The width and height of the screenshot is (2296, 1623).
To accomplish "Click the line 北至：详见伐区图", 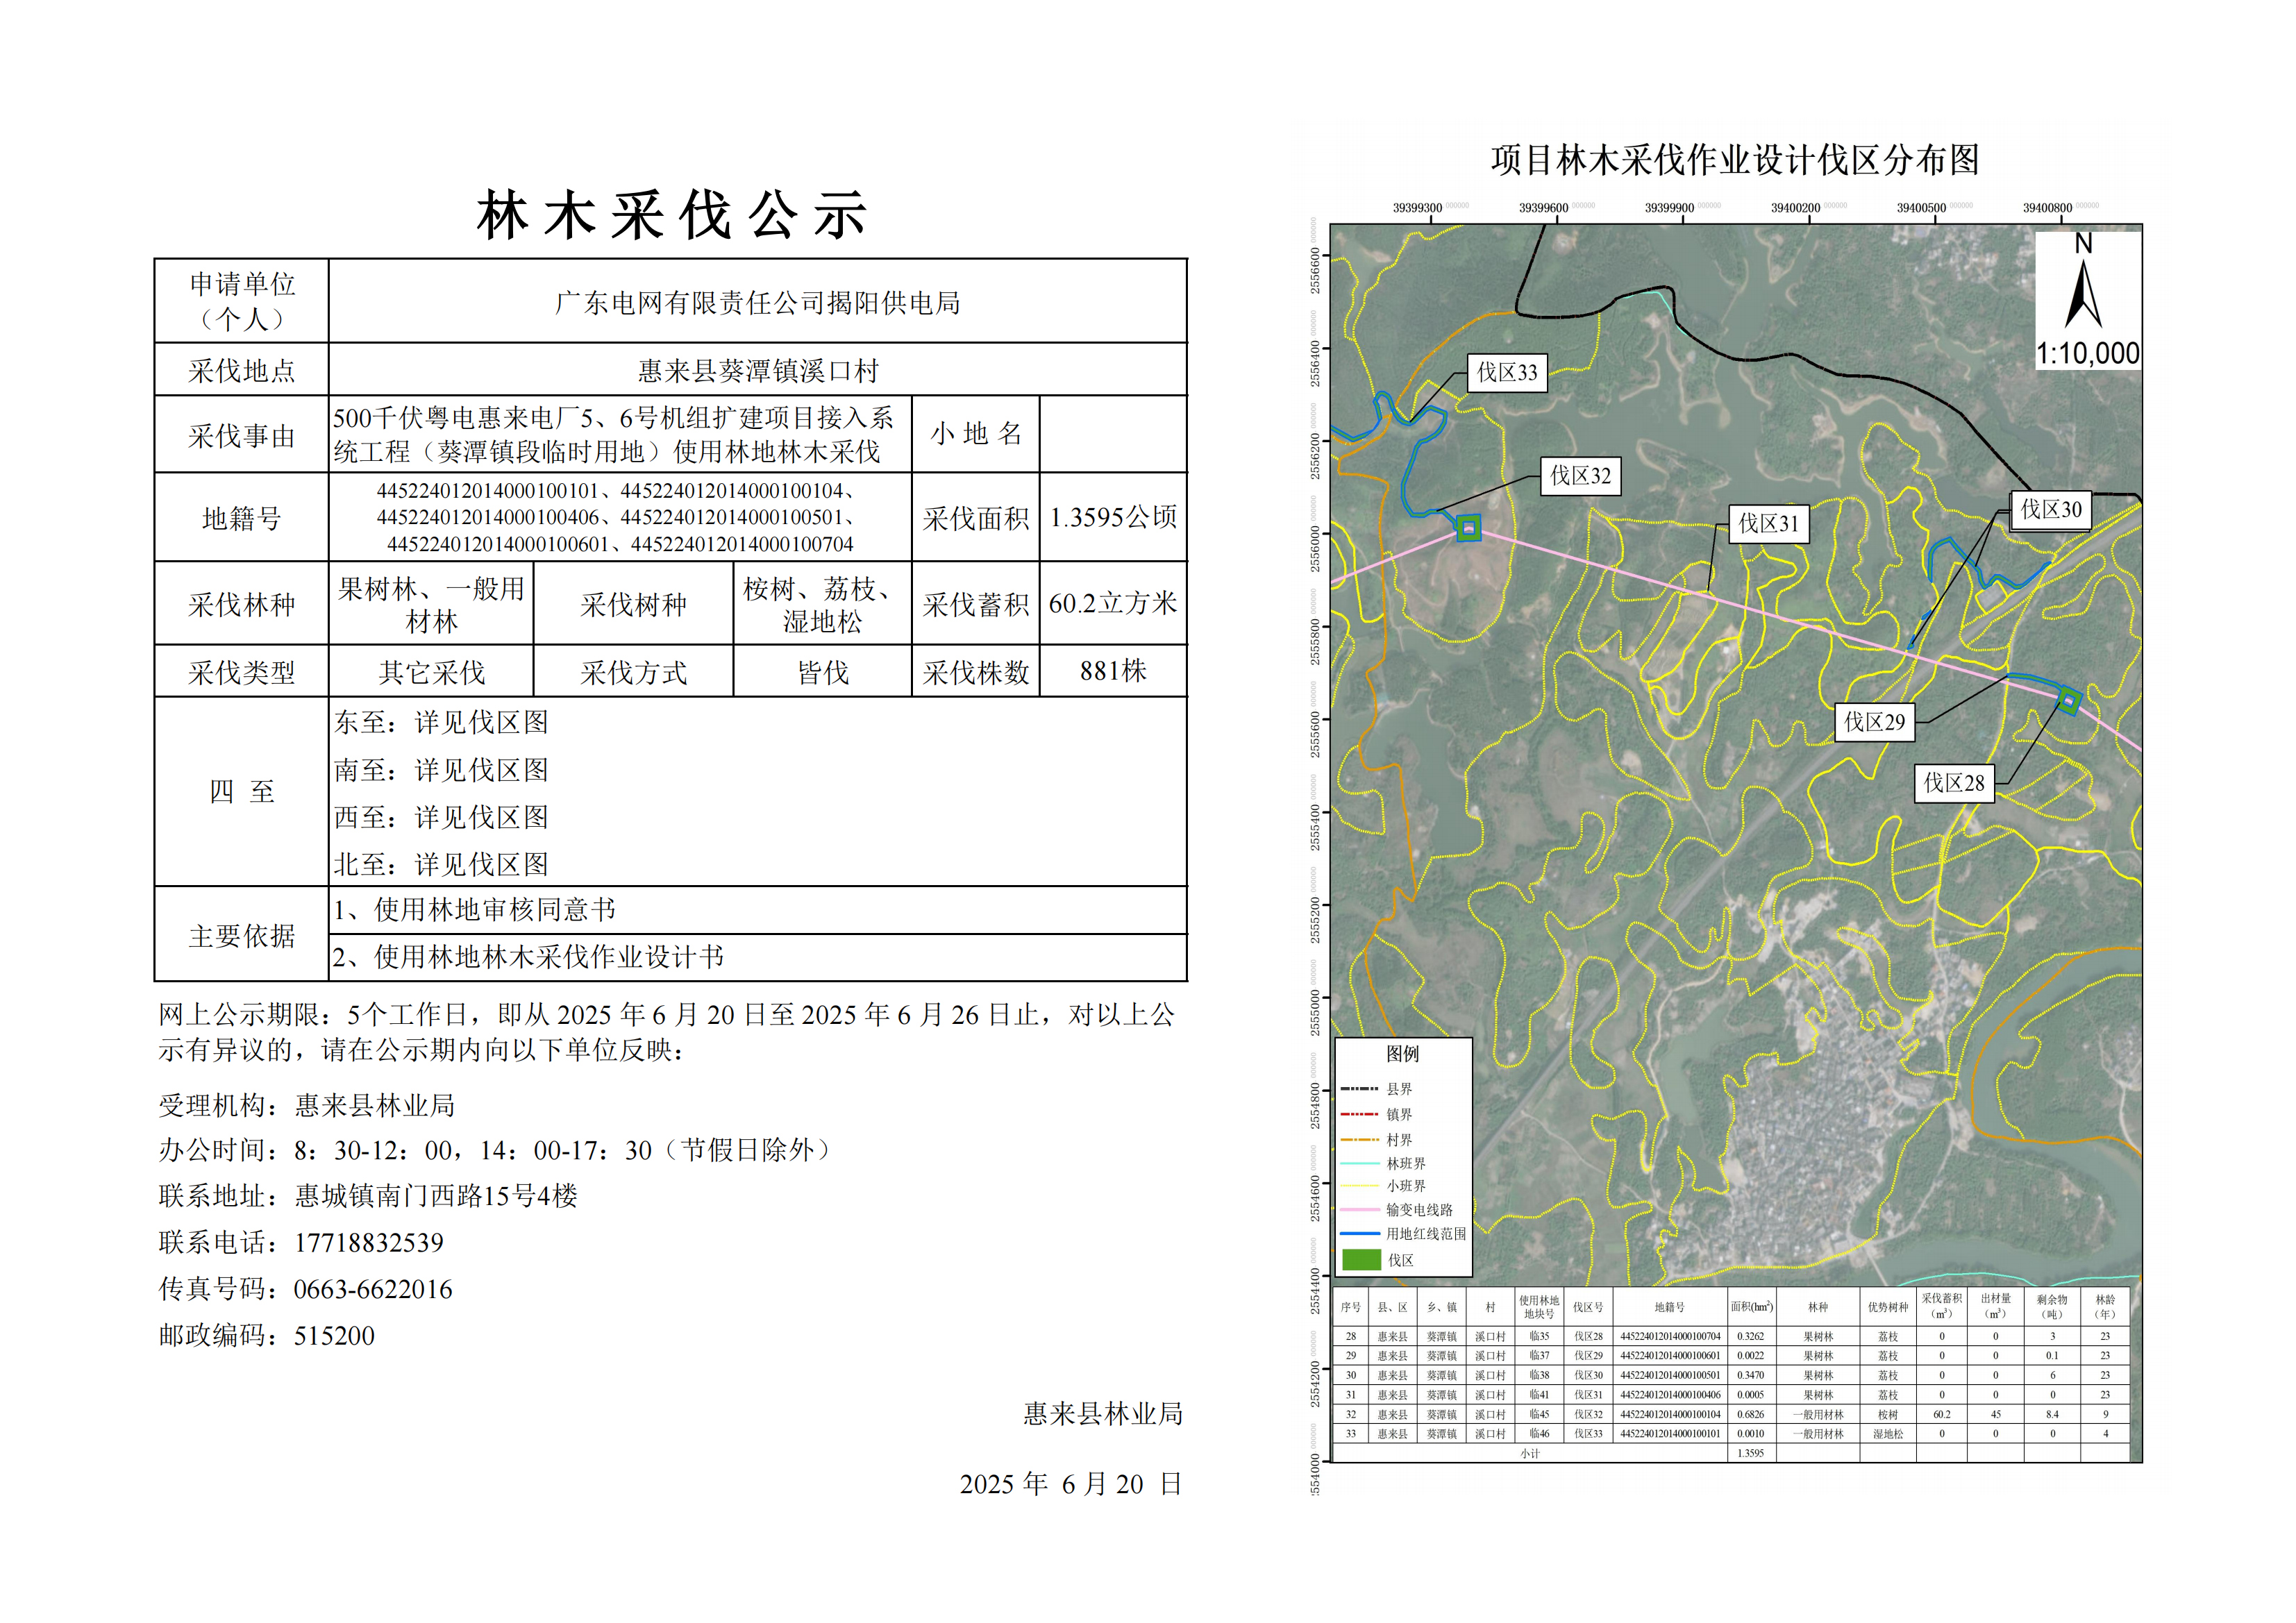I will (441, 864).
